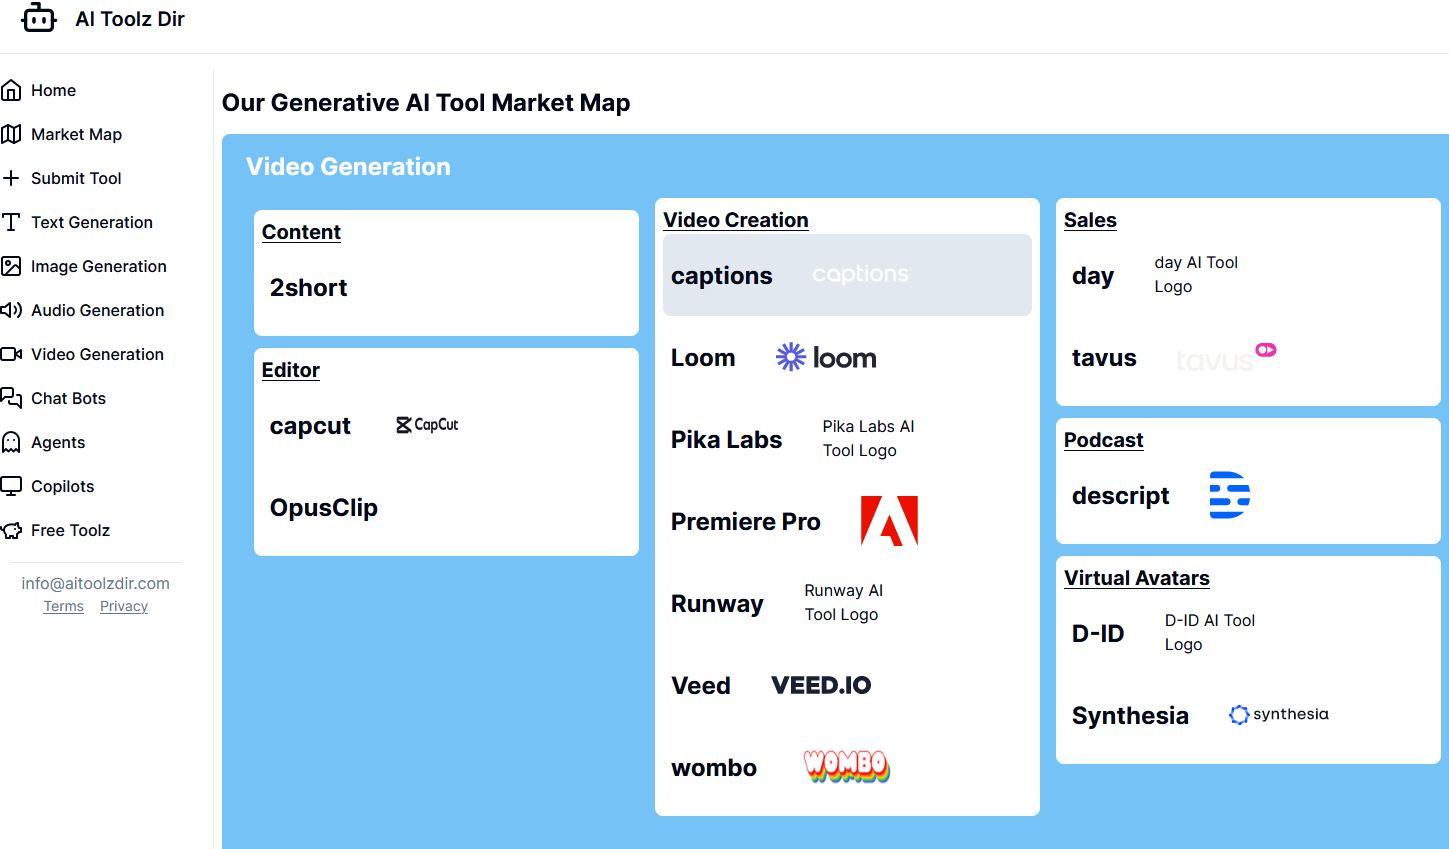Click the Pika Labs AI Tool Logo placeholder
The height and width of the screenshot is (849, 1449).
tap(869, 438)
